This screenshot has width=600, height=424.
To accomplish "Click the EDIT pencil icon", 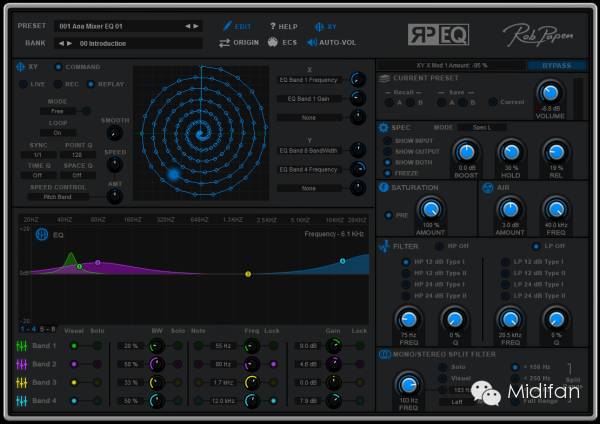I will 227,26.
